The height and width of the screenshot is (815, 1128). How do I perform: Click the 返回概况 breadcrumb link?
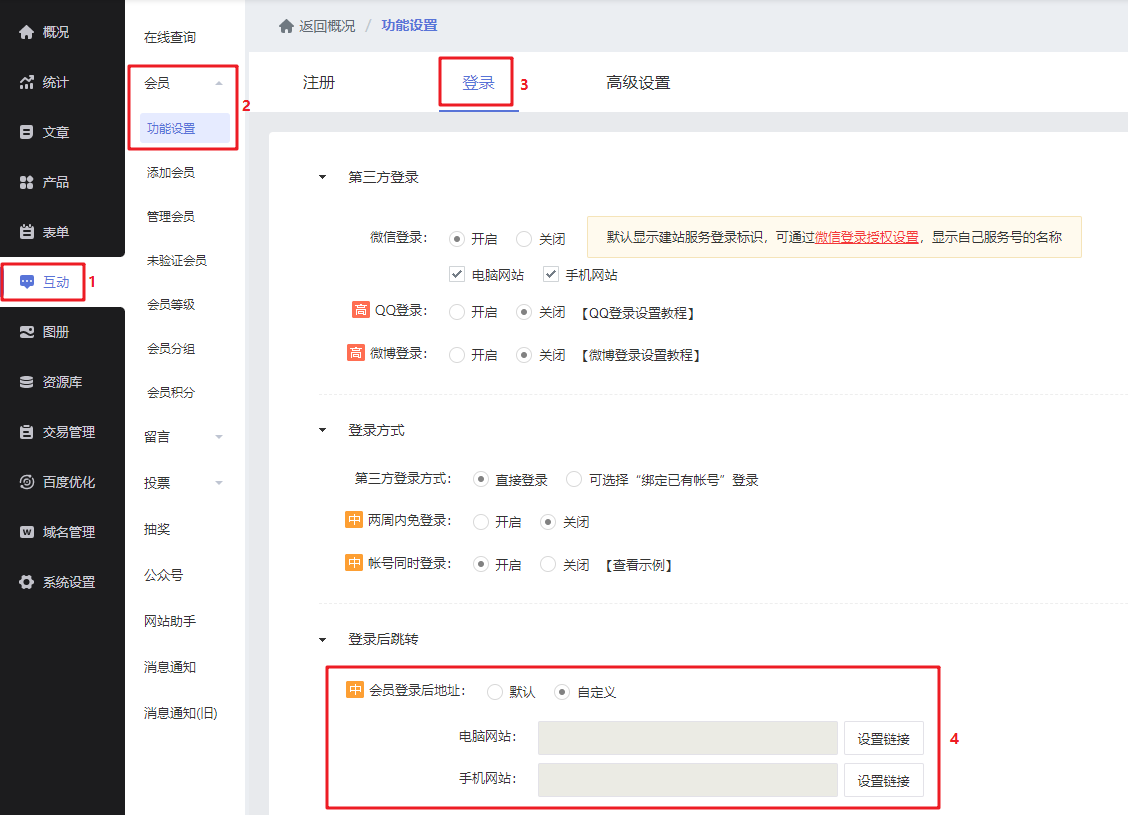coord(327,26)
